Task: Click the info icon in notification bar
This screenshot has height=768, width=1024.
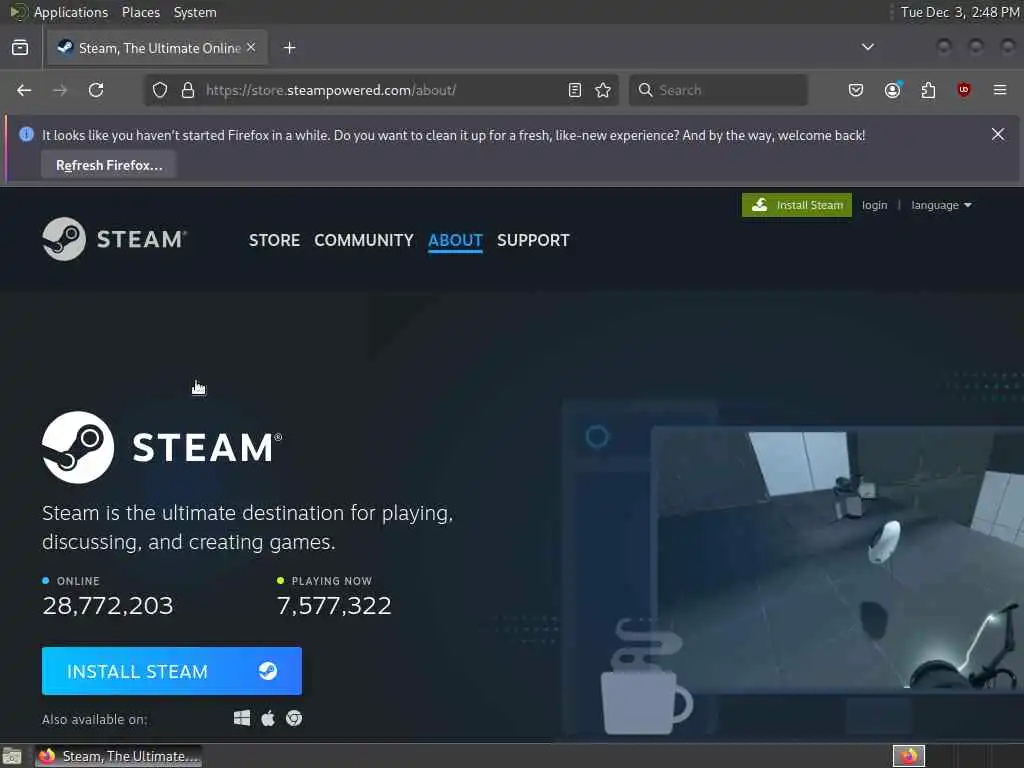Action: click(x=26, y=135)
